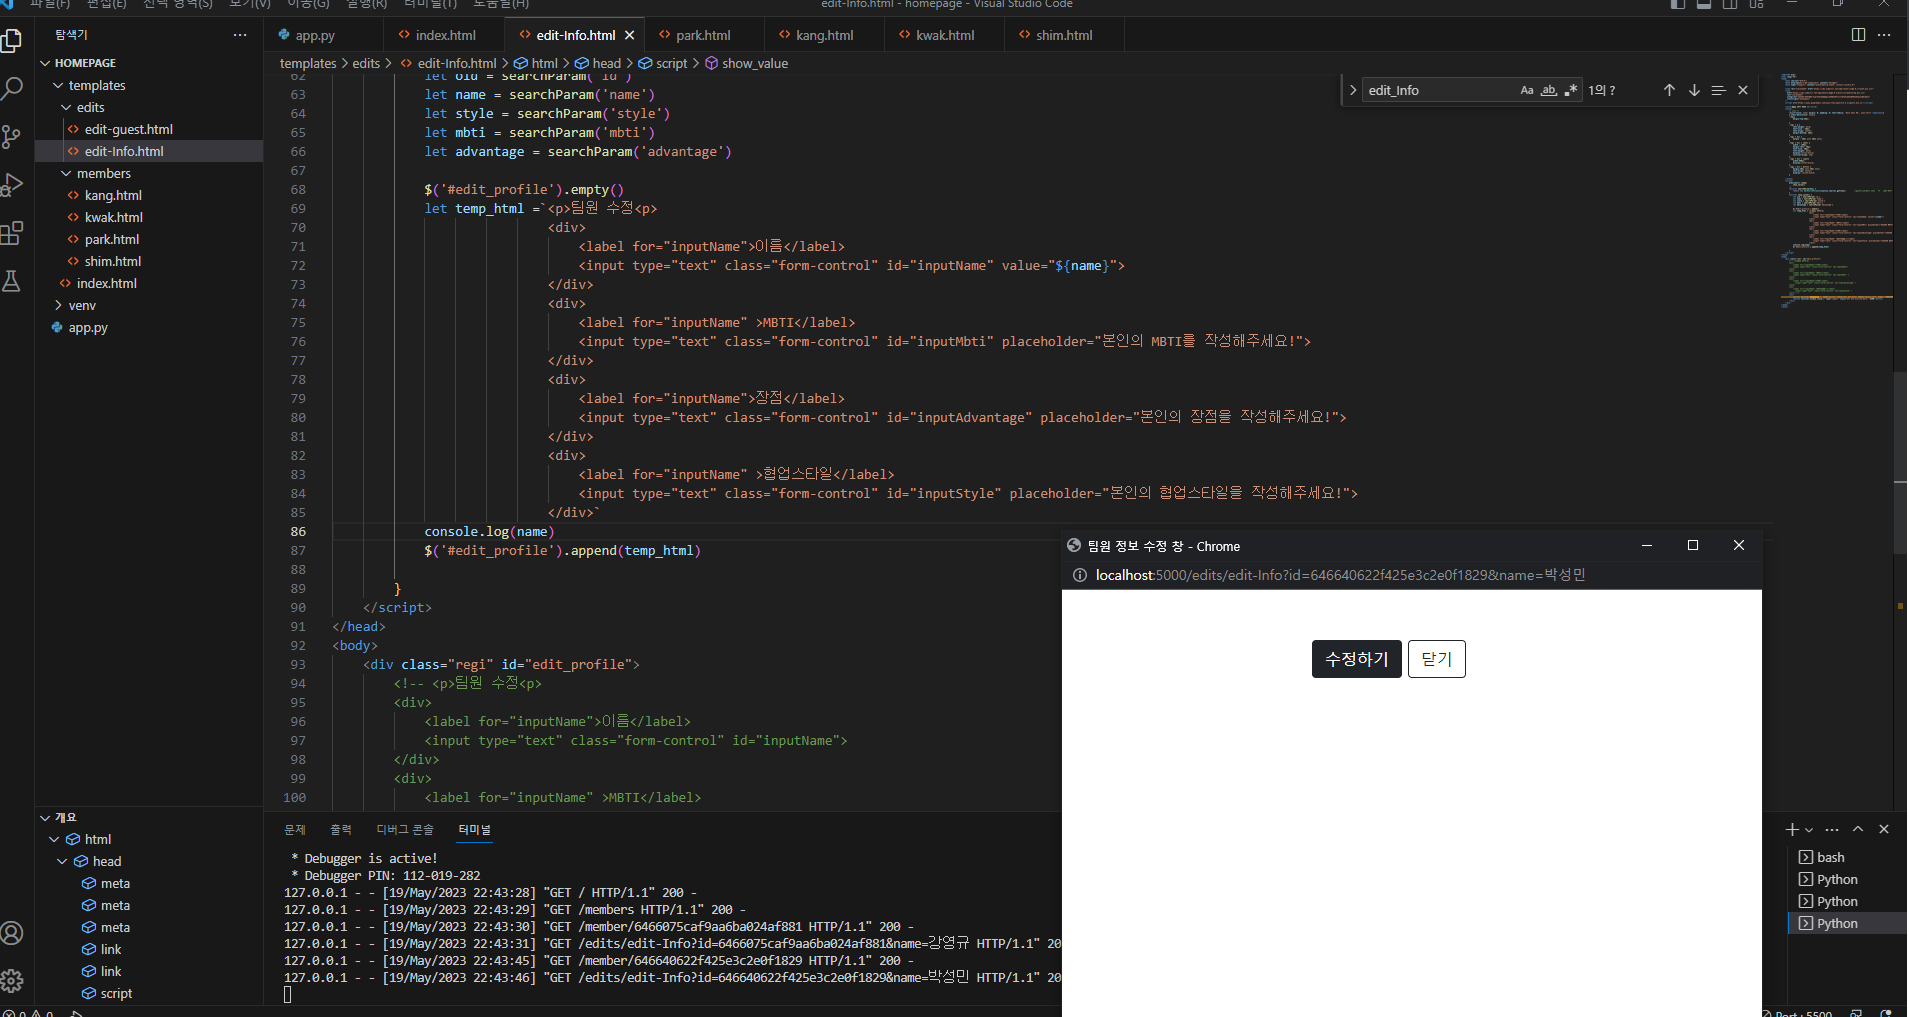Open the Explorer view in the activity bar
This screenshot has width=1909, height=1017.
(12, 40)
